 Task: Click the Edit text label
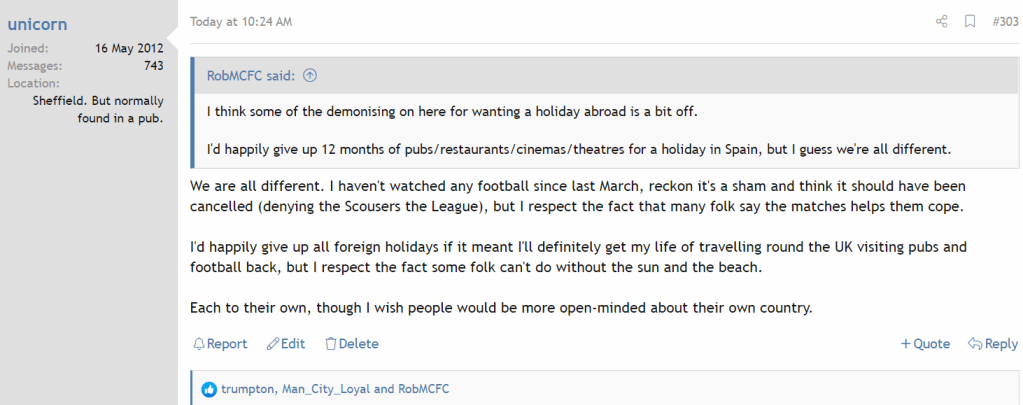point(293,344)
